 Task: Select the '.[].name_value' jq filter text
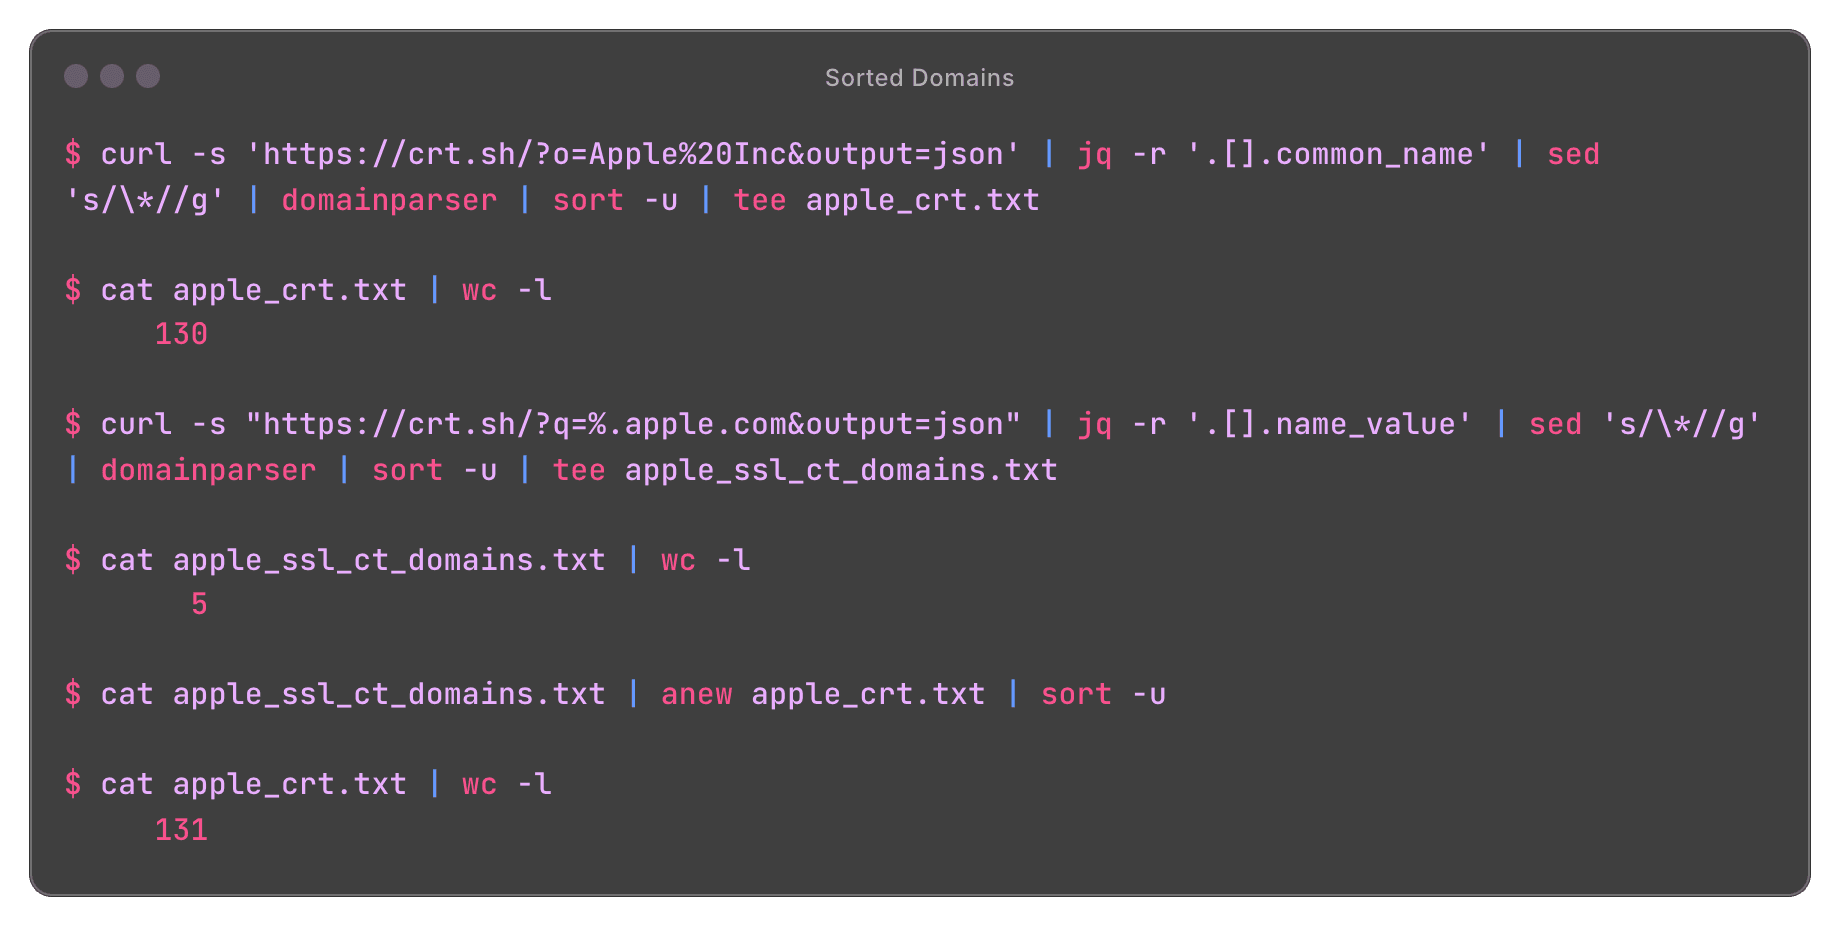[x=1329, y=424]
